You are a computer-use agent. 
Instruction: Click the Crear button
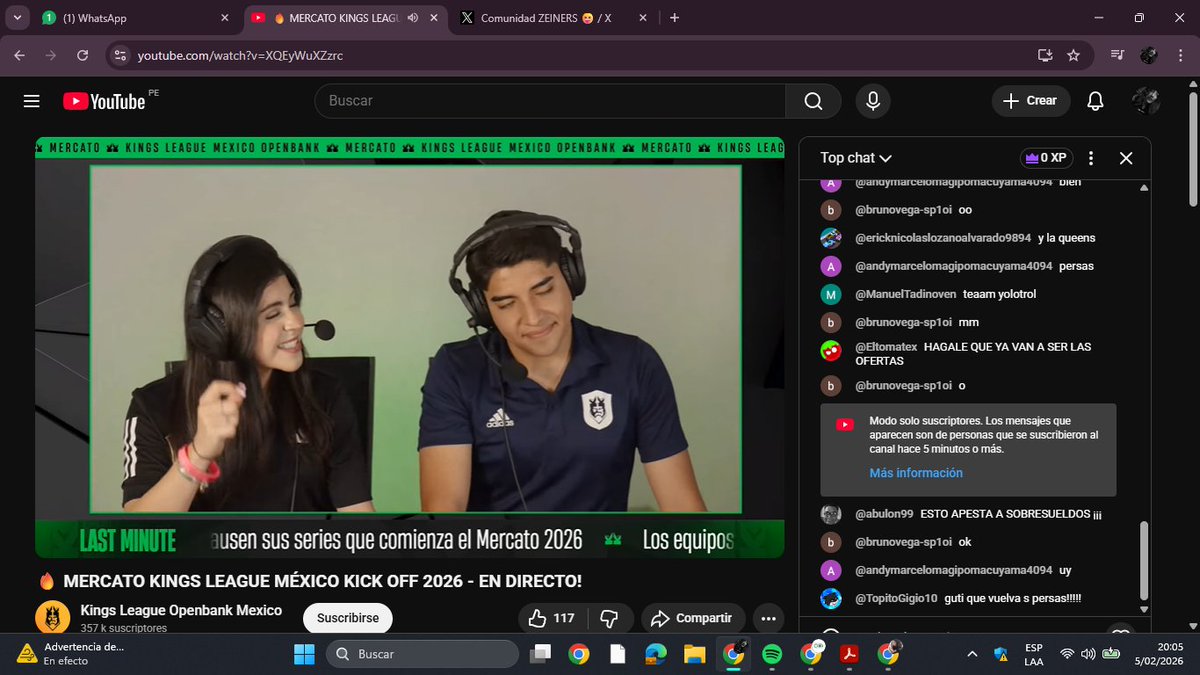[1031, 101]
